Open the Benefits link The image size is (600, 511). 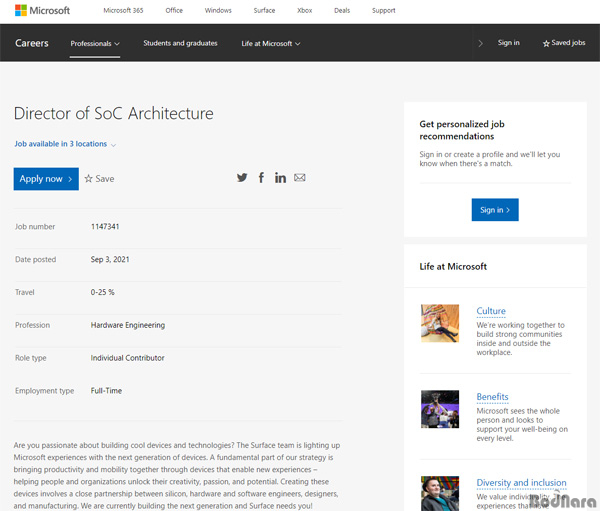click(x=492, y=397)
